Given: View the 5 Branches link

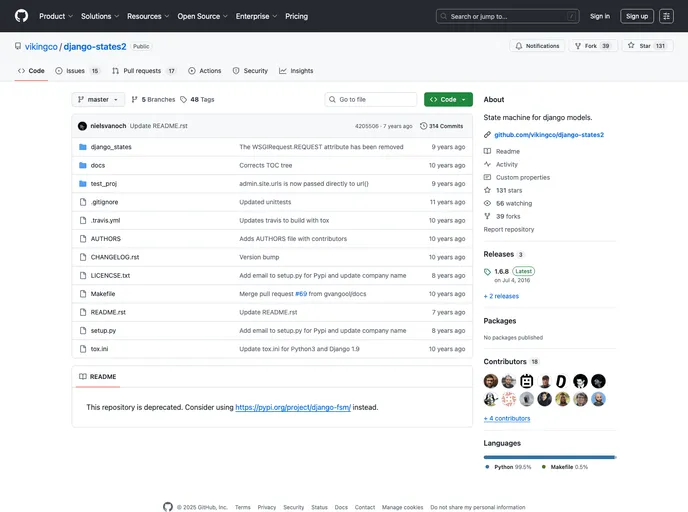Looking at the screenshot, I should click(x=153, y=100).
